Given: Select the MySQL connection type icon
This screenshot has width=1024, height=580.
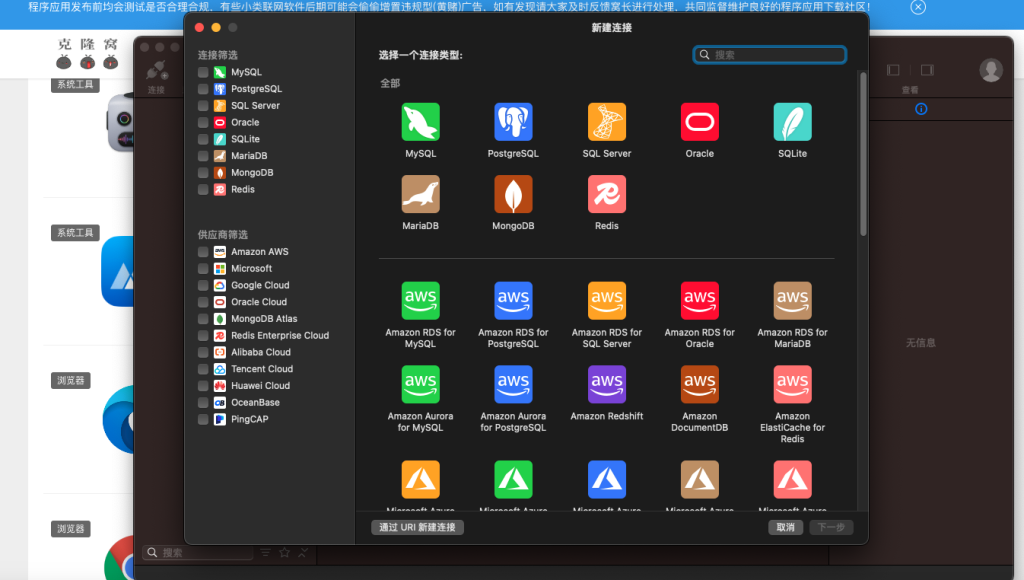Looking at the screenshot, I should coord(420,121).
